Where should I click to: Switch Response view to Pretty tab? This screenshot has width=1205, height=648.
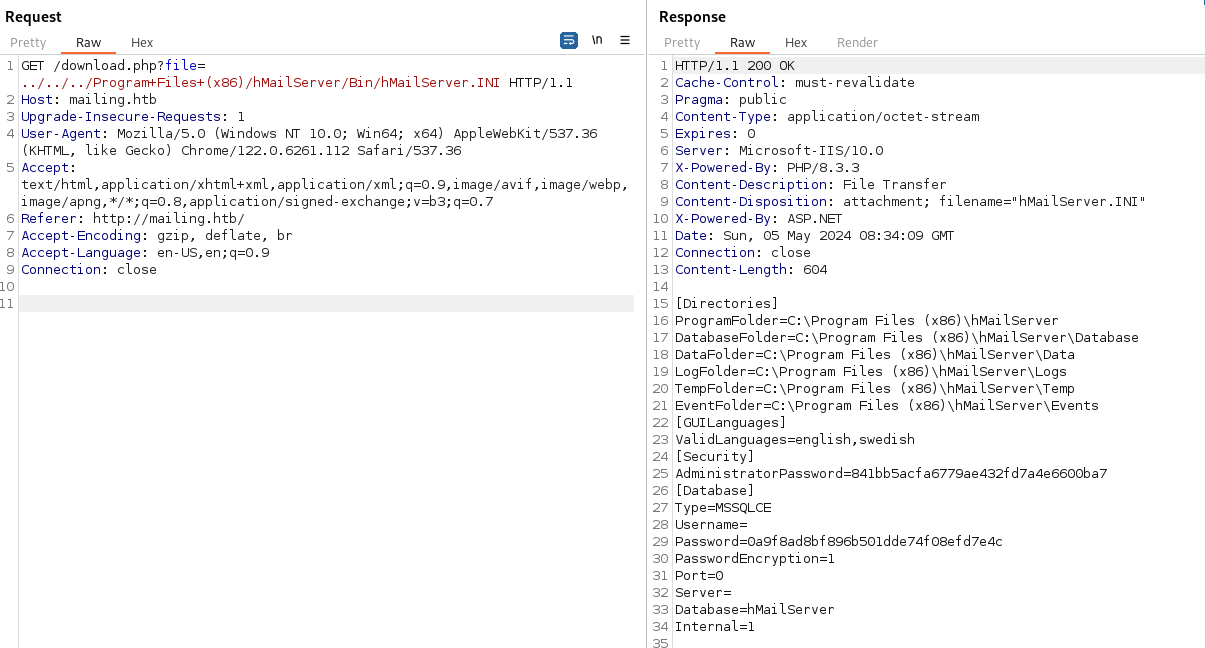click(x=682, y=42)
